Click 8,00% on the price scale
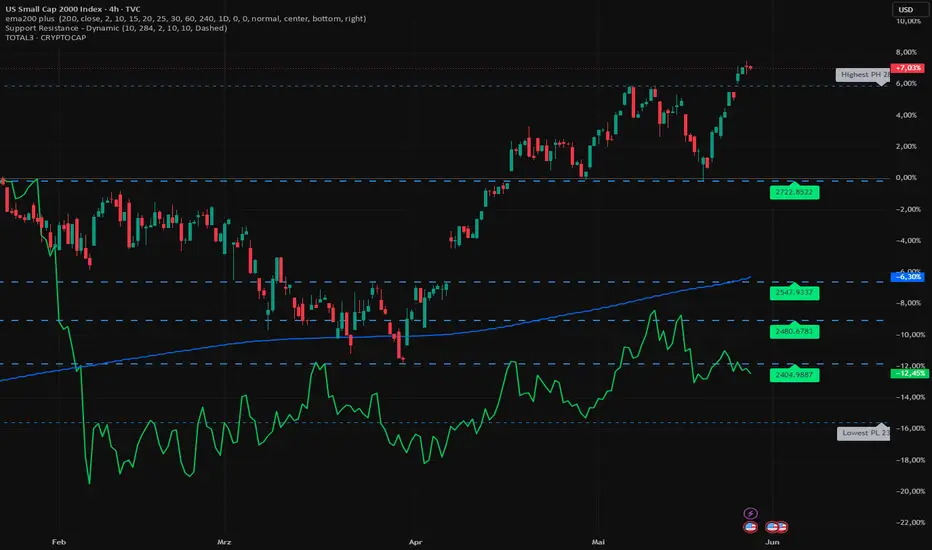The height and width of the screenshot is (550, 932). [906, 52]
